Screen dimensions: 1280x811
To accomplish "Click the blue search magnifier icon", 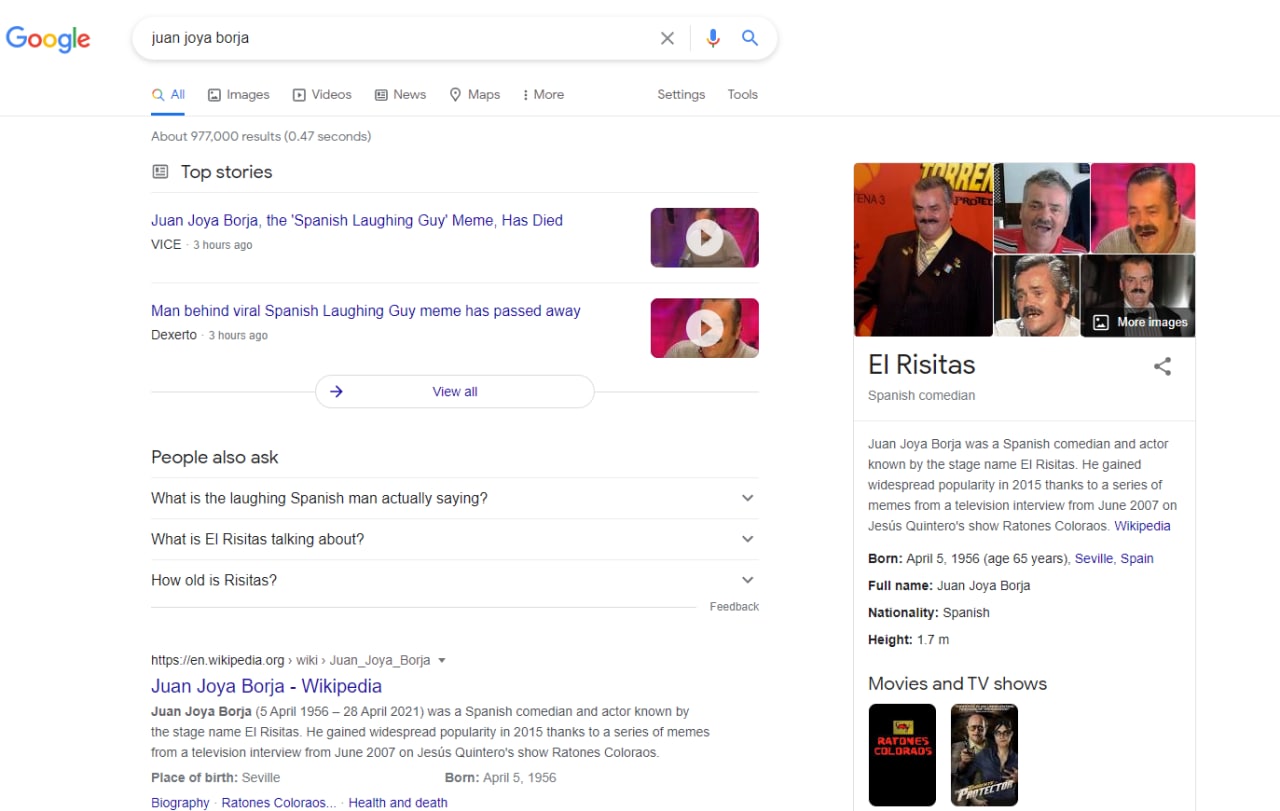I will (750, 38).
